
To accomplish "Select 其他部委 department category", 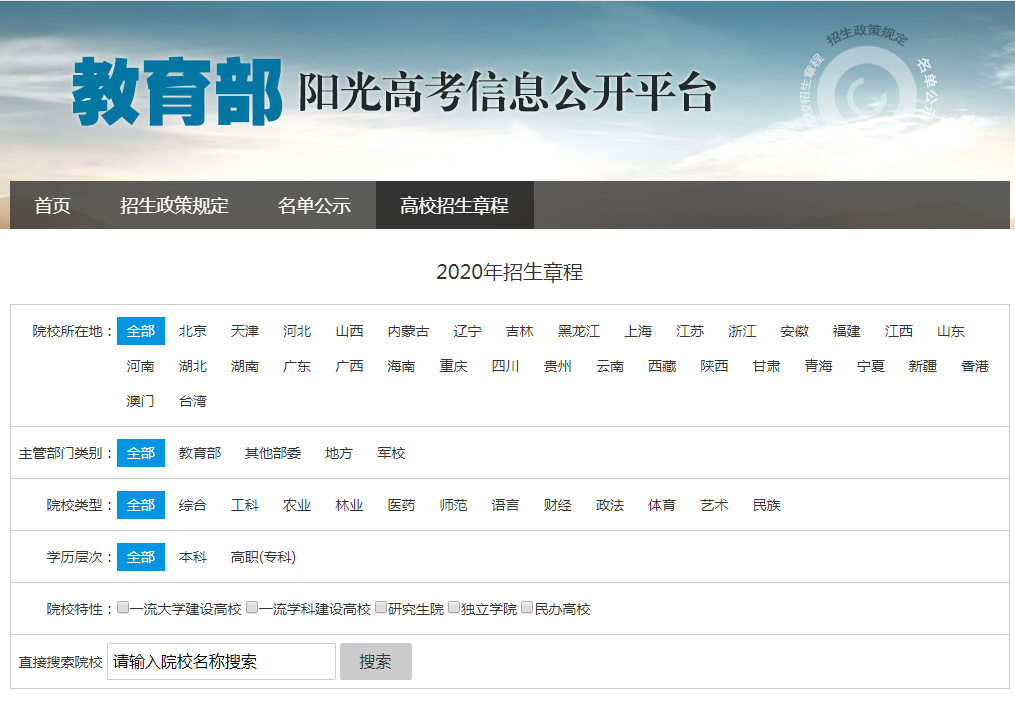I will pyautogui.click(x=273, y=453).
